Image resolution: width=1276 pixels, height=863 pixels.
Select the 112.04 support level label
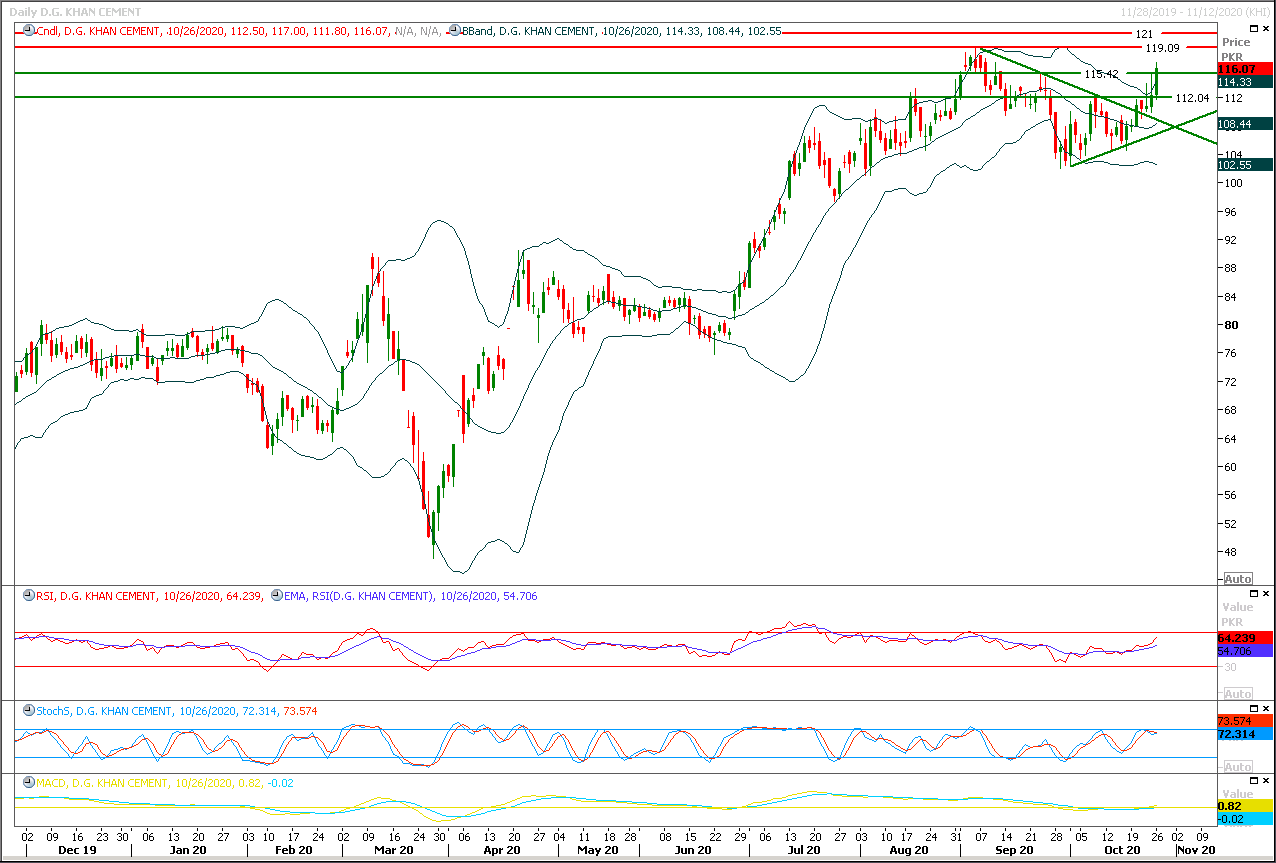pos(1192,98)
